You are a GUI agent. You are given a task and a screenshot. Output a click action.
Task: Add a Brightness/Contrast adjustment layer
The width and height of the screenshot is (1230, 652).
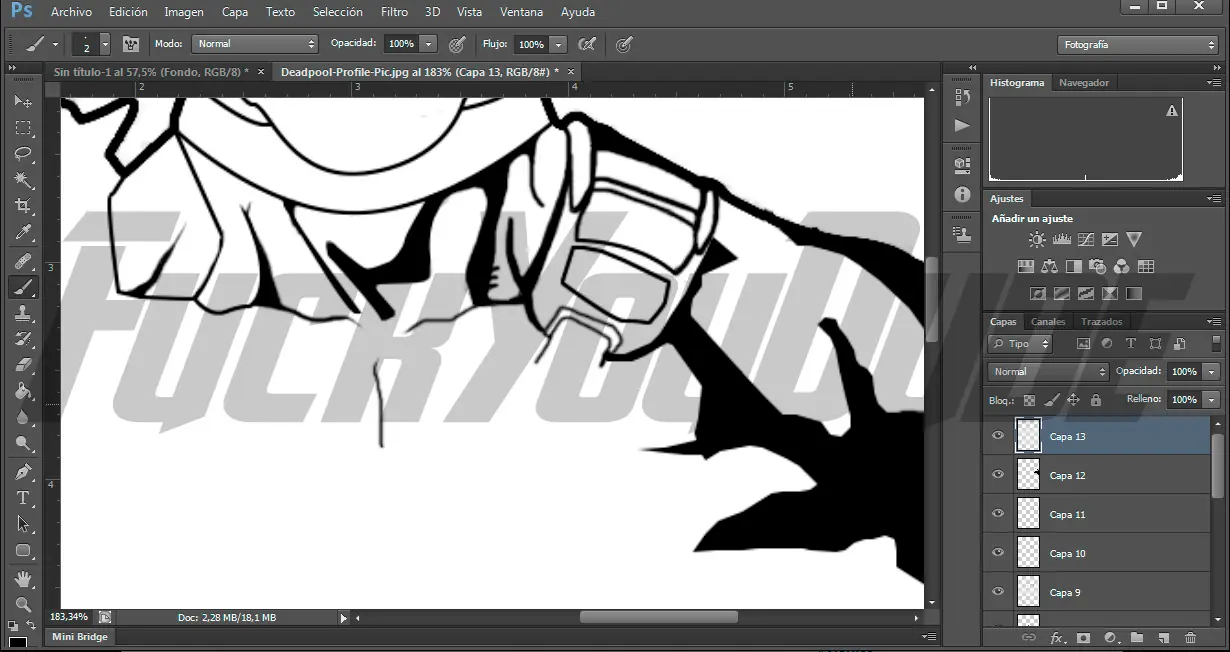[x=1036, y=239]
